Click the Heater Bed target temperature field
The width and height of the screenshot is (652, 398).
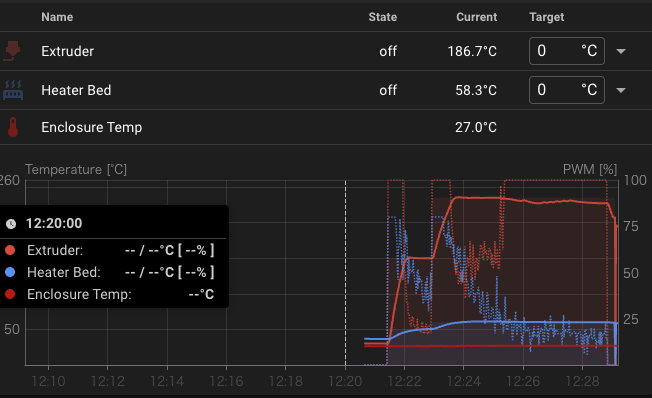coord(567,90)
